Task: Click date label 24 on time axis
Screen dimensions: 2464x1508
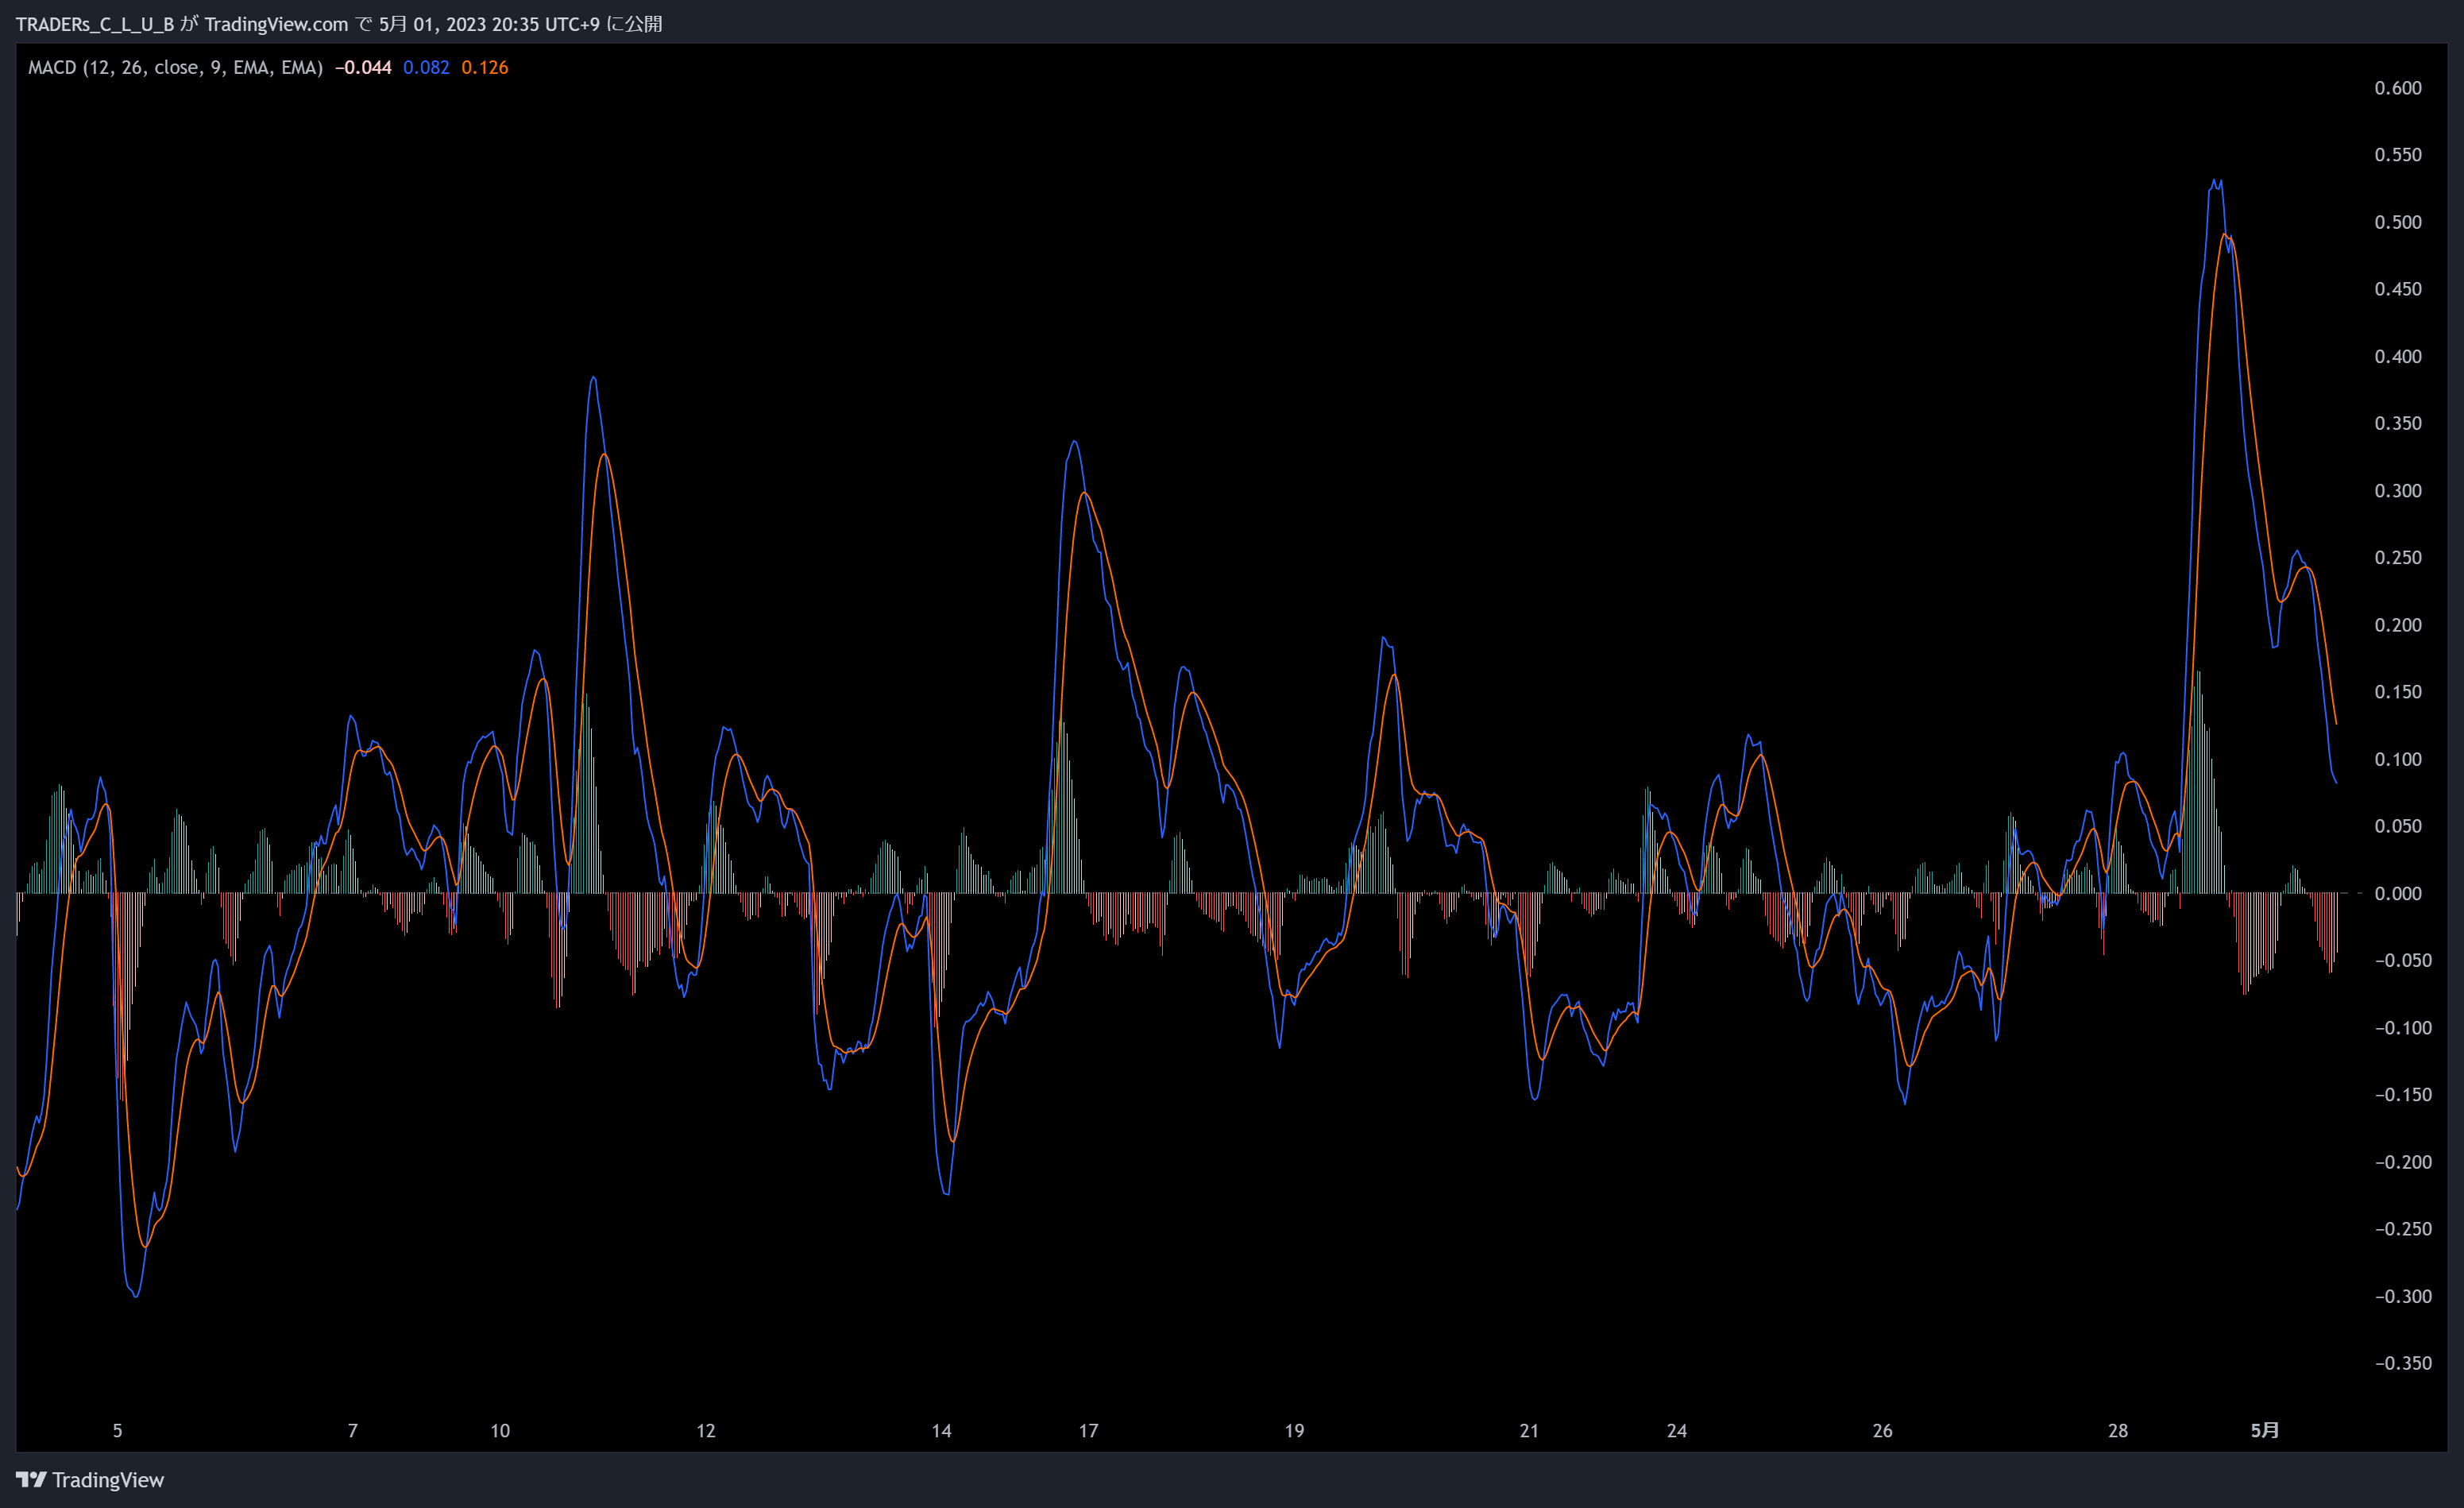Action: coord(1677,1431)
